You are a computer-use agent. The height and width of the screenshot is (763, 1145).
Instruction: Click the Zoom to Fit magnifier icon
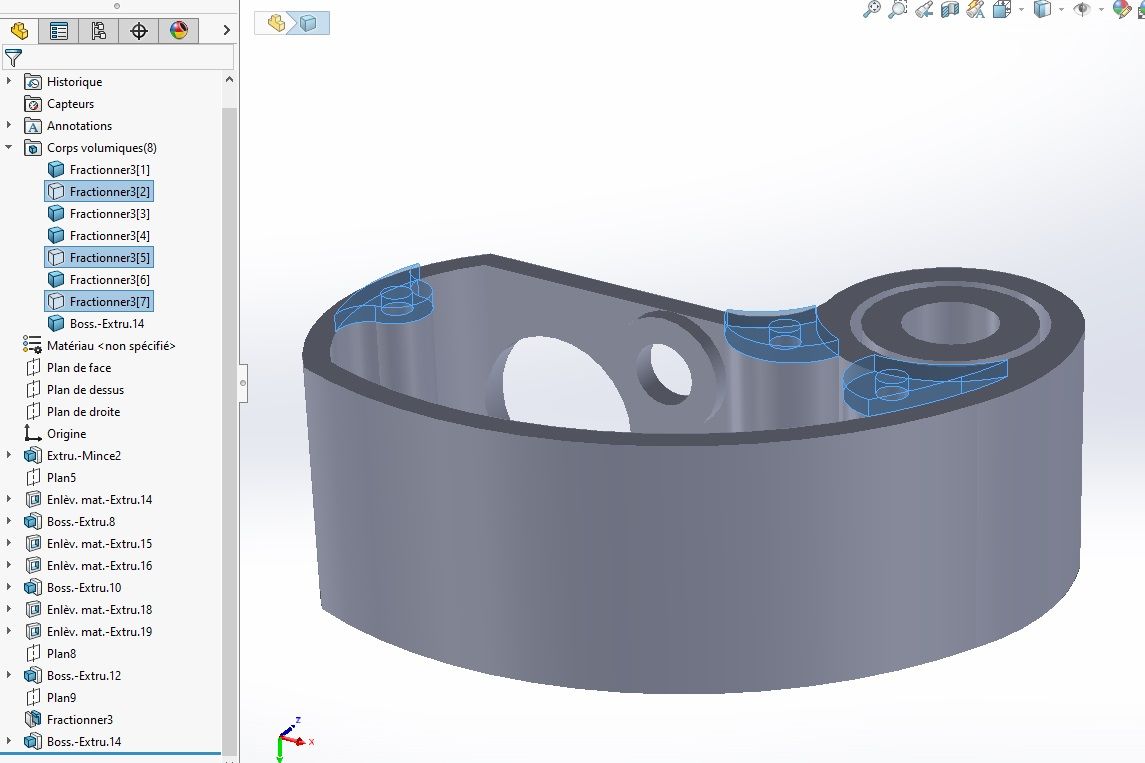pos(872,9)
